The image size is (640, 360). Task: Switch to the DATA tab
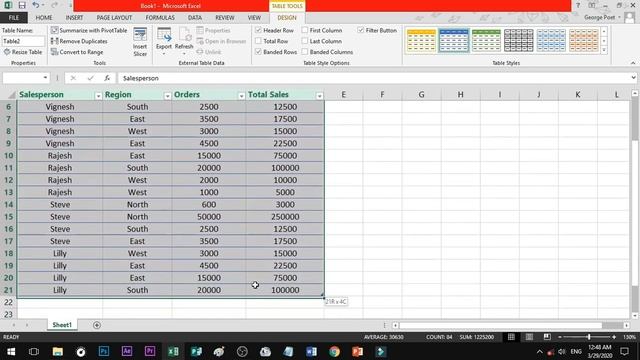(x=195, y=18)
